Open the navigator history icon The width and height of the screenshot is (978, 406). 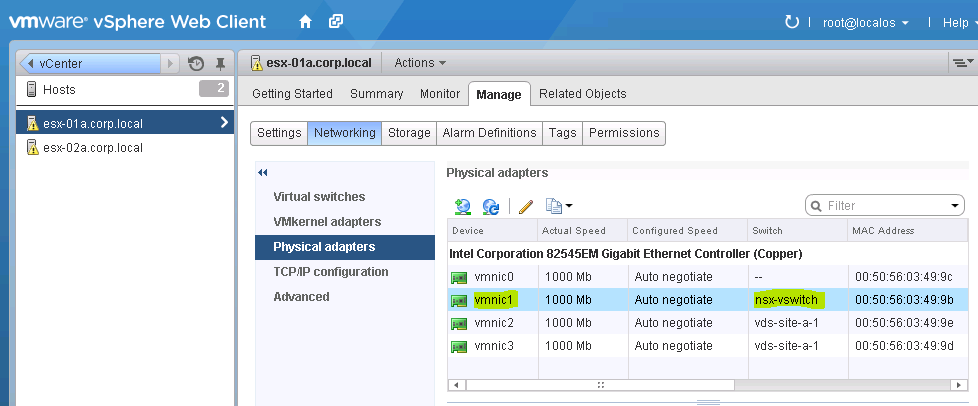196,63
